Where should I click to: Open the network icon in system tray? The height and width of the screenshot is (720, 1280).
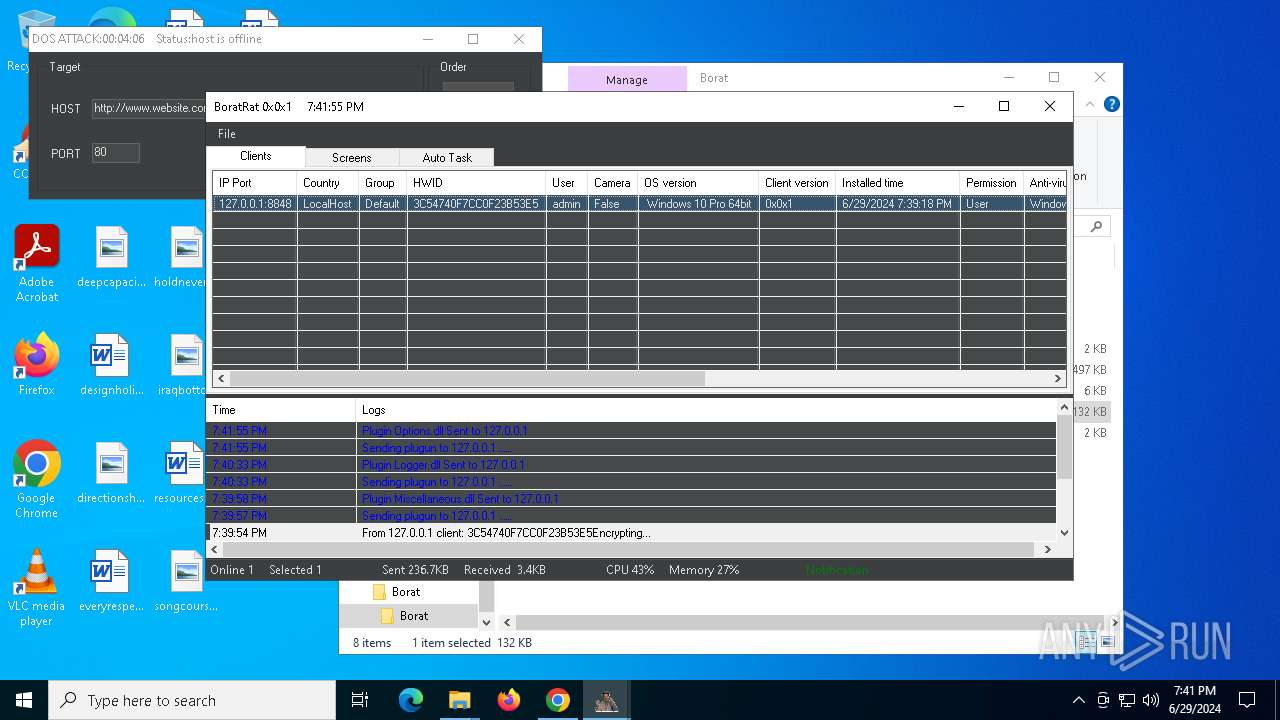[1127, 700]
